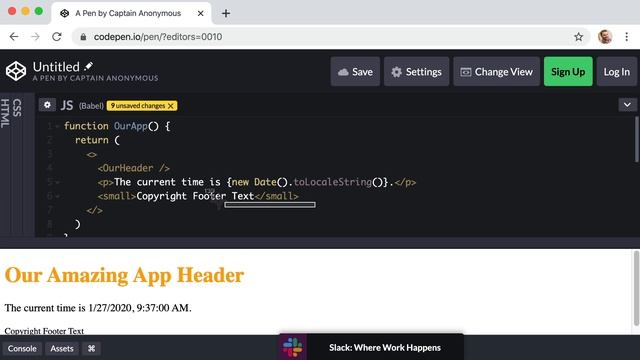Switch to the HTML editor tab
The height and width of the screenshot is (360, 640).
(5, 113)
